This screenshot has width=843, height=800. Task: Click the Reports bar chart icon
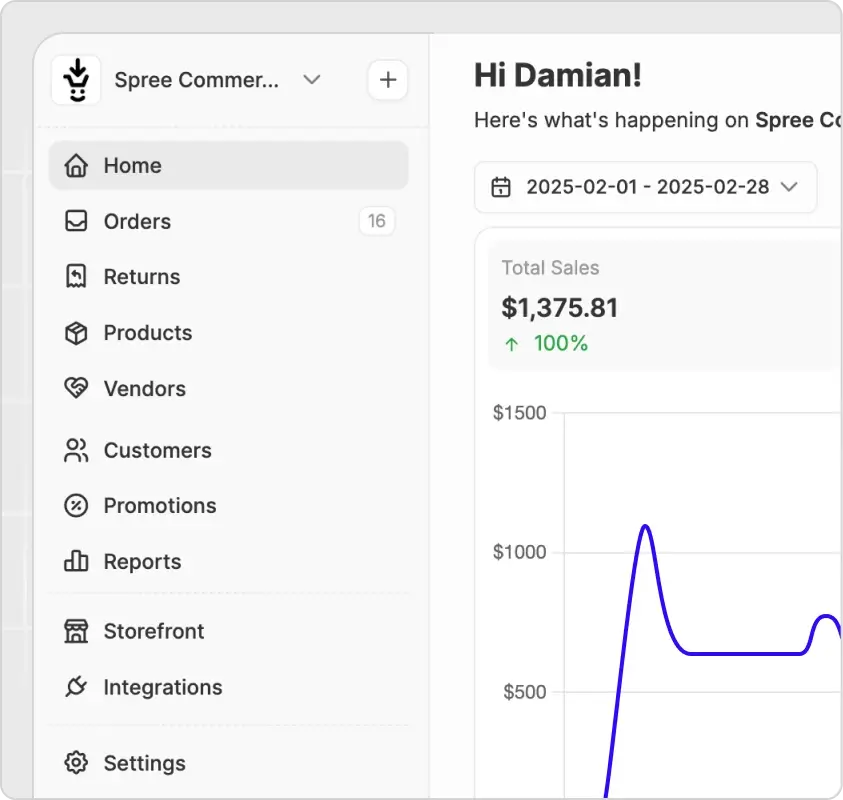(x=76, y=562)
